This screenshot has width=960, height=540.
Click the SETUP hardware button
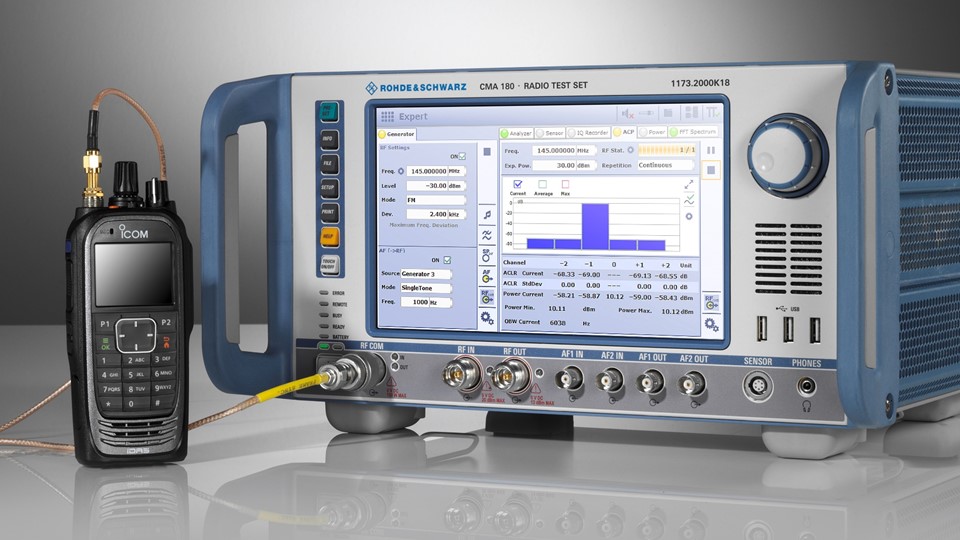click(x=329, y=187)
